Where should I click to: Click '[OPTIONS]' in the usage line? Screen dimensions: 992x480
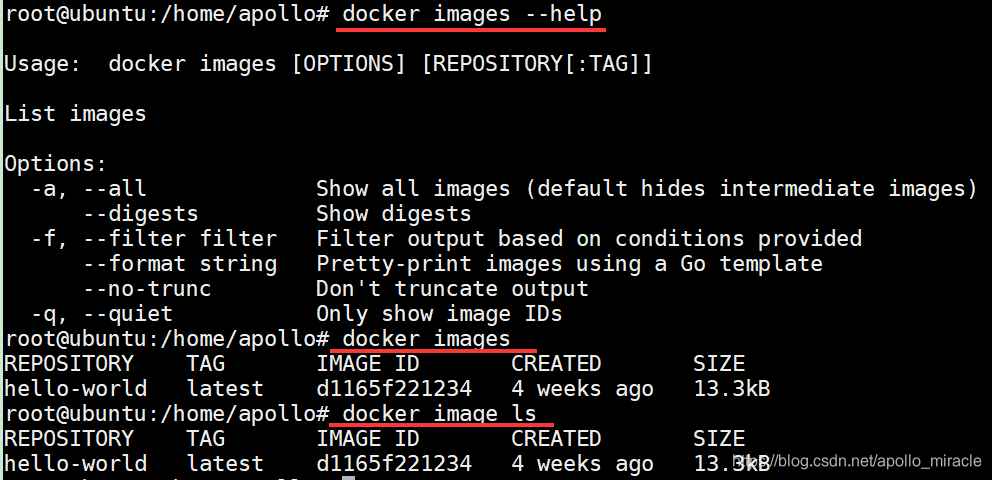pos(349,64)
